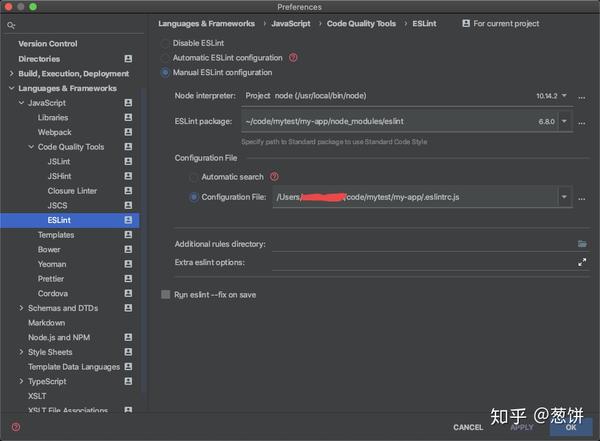Expand Style Sheets node
Screen dimensions: 600x441
tap(21, 352)
